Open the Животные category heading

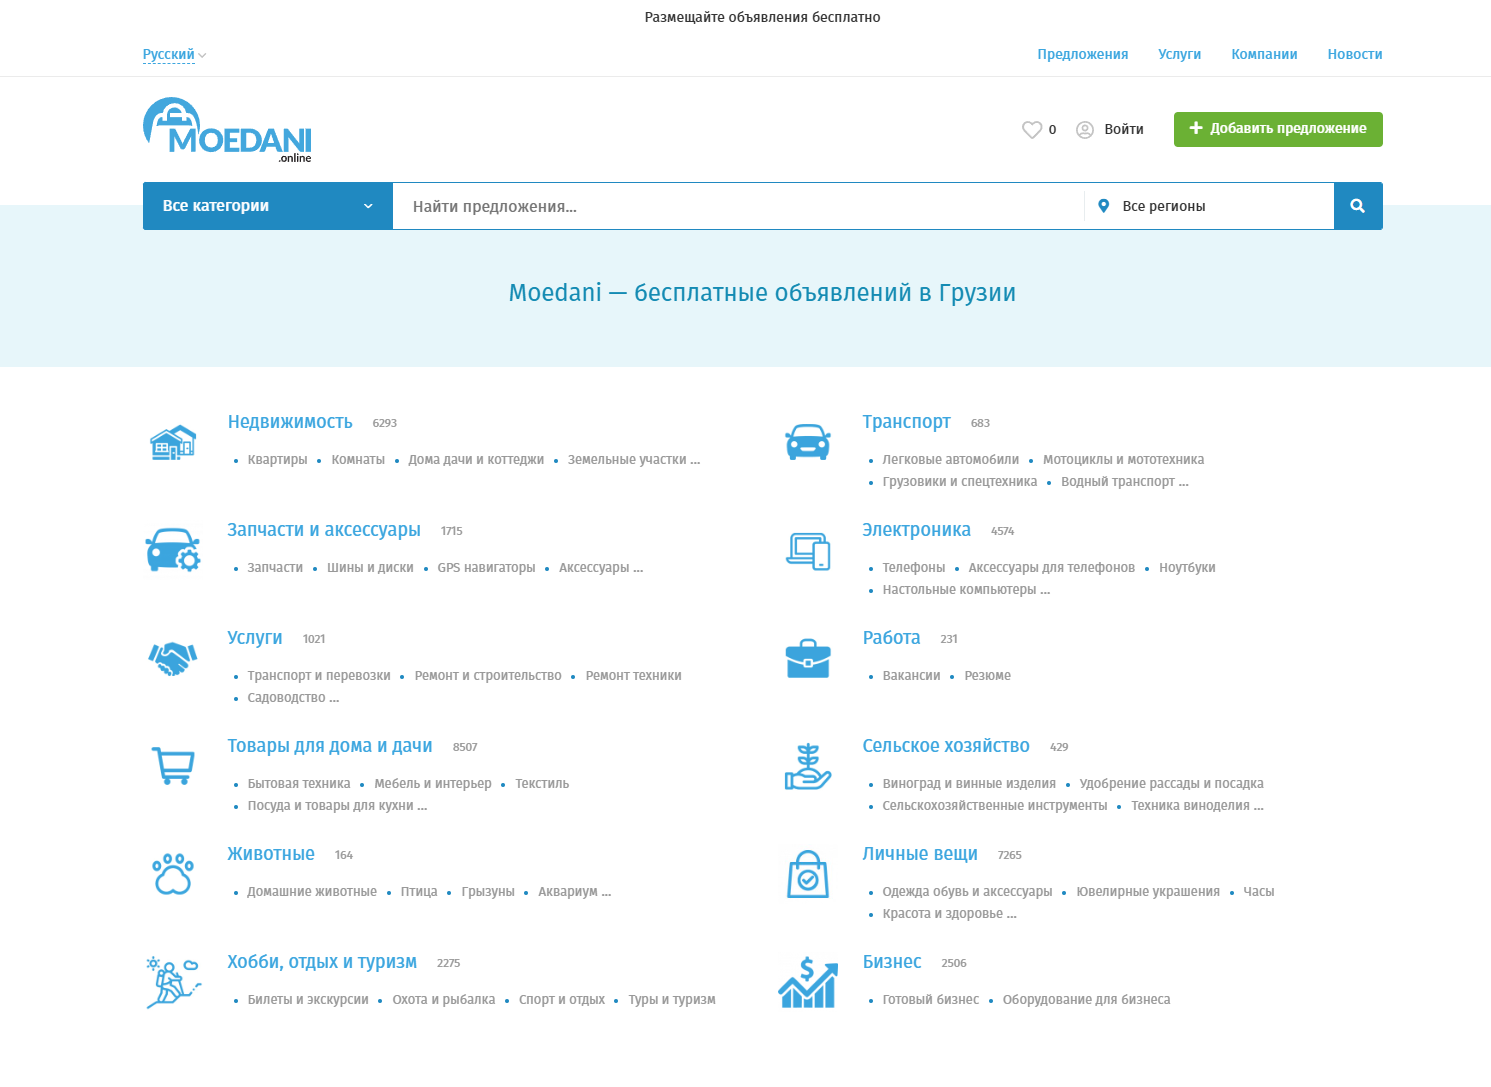(271, 854)
